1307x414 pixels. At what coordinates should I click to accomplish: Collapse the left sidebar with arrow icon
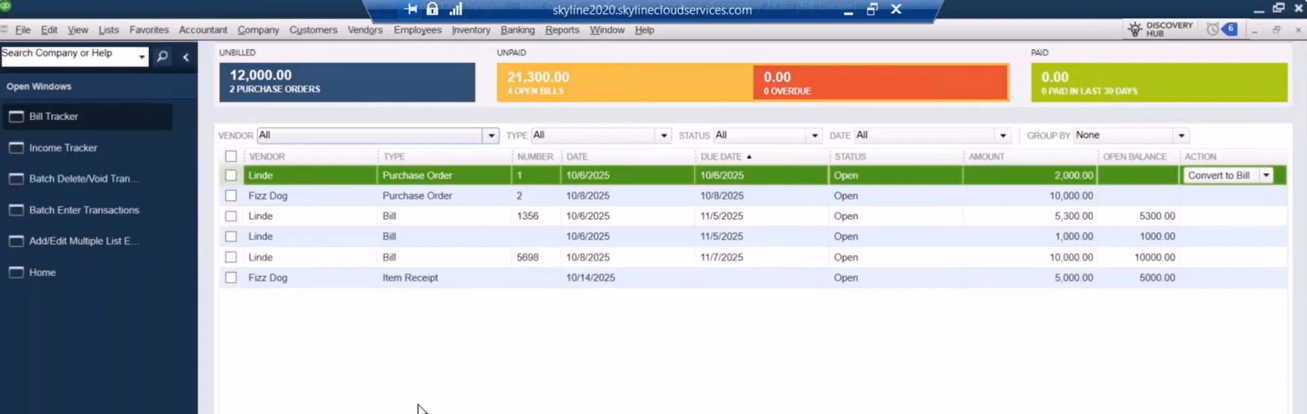[186, 57]
